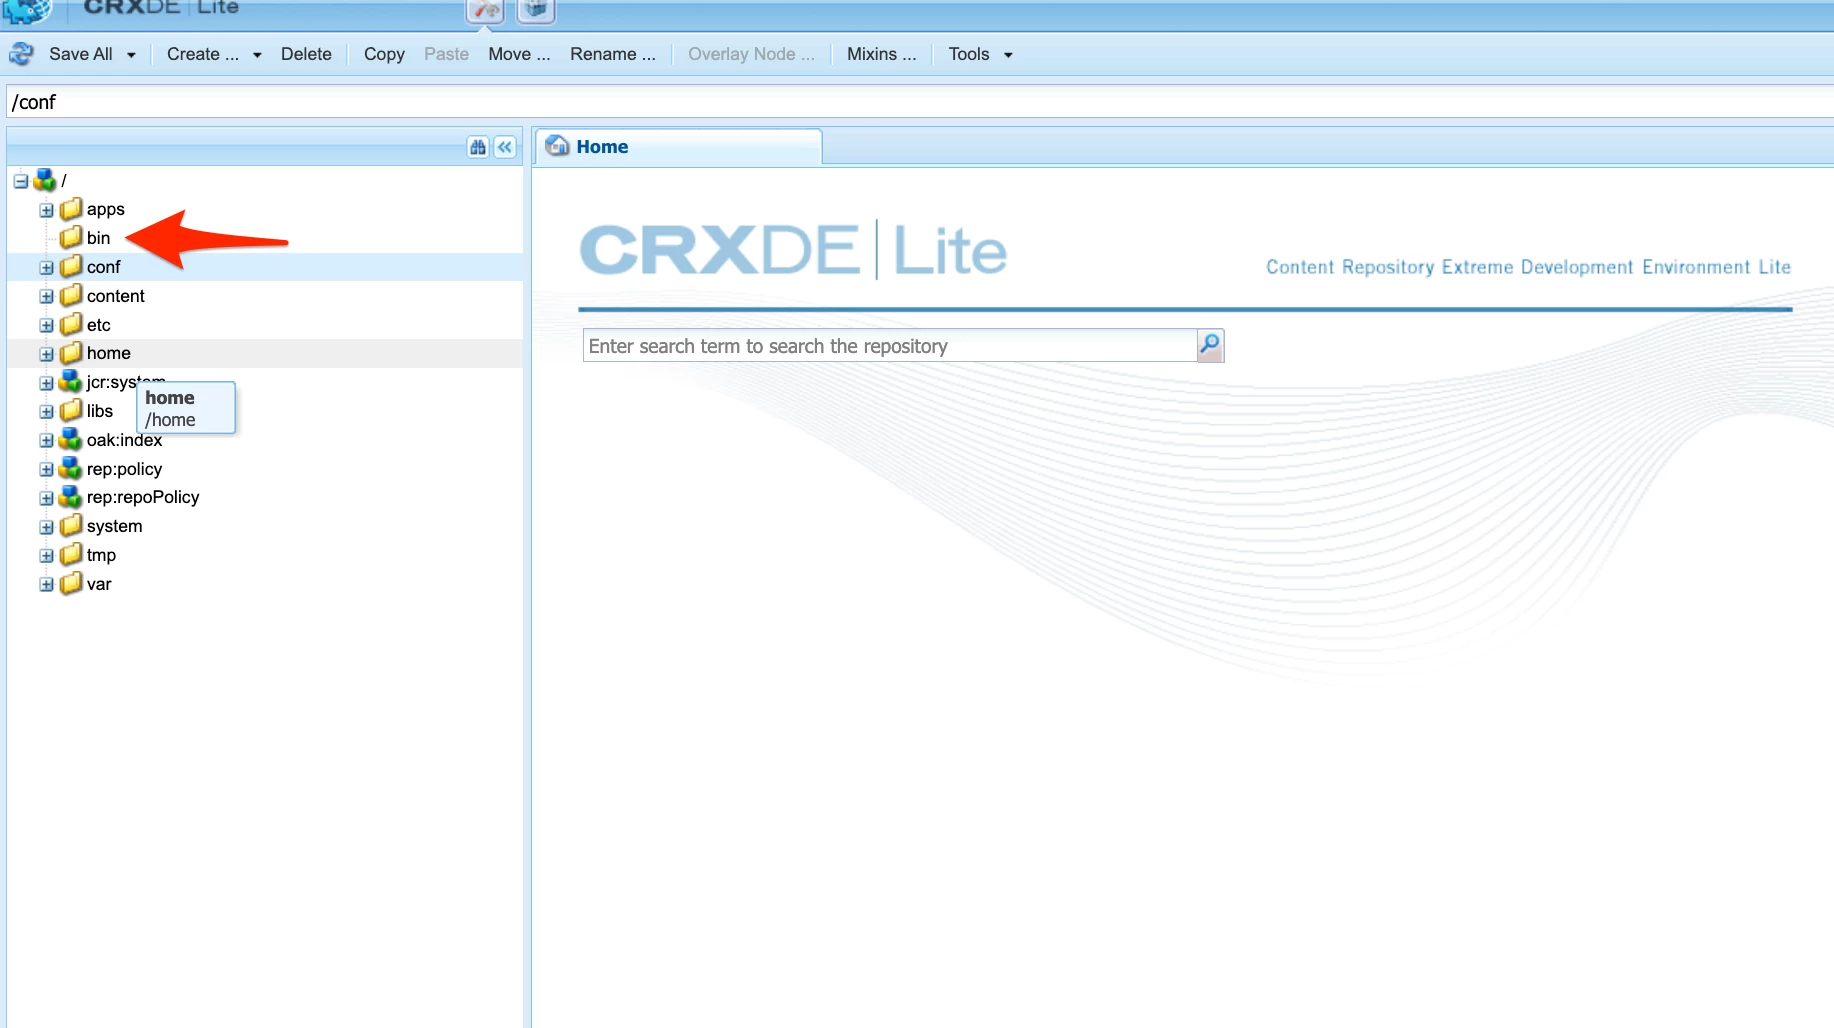Viewport: 1834px width, 1028px height.
Task: Expand the etc folder node
Action: [46, 326]
